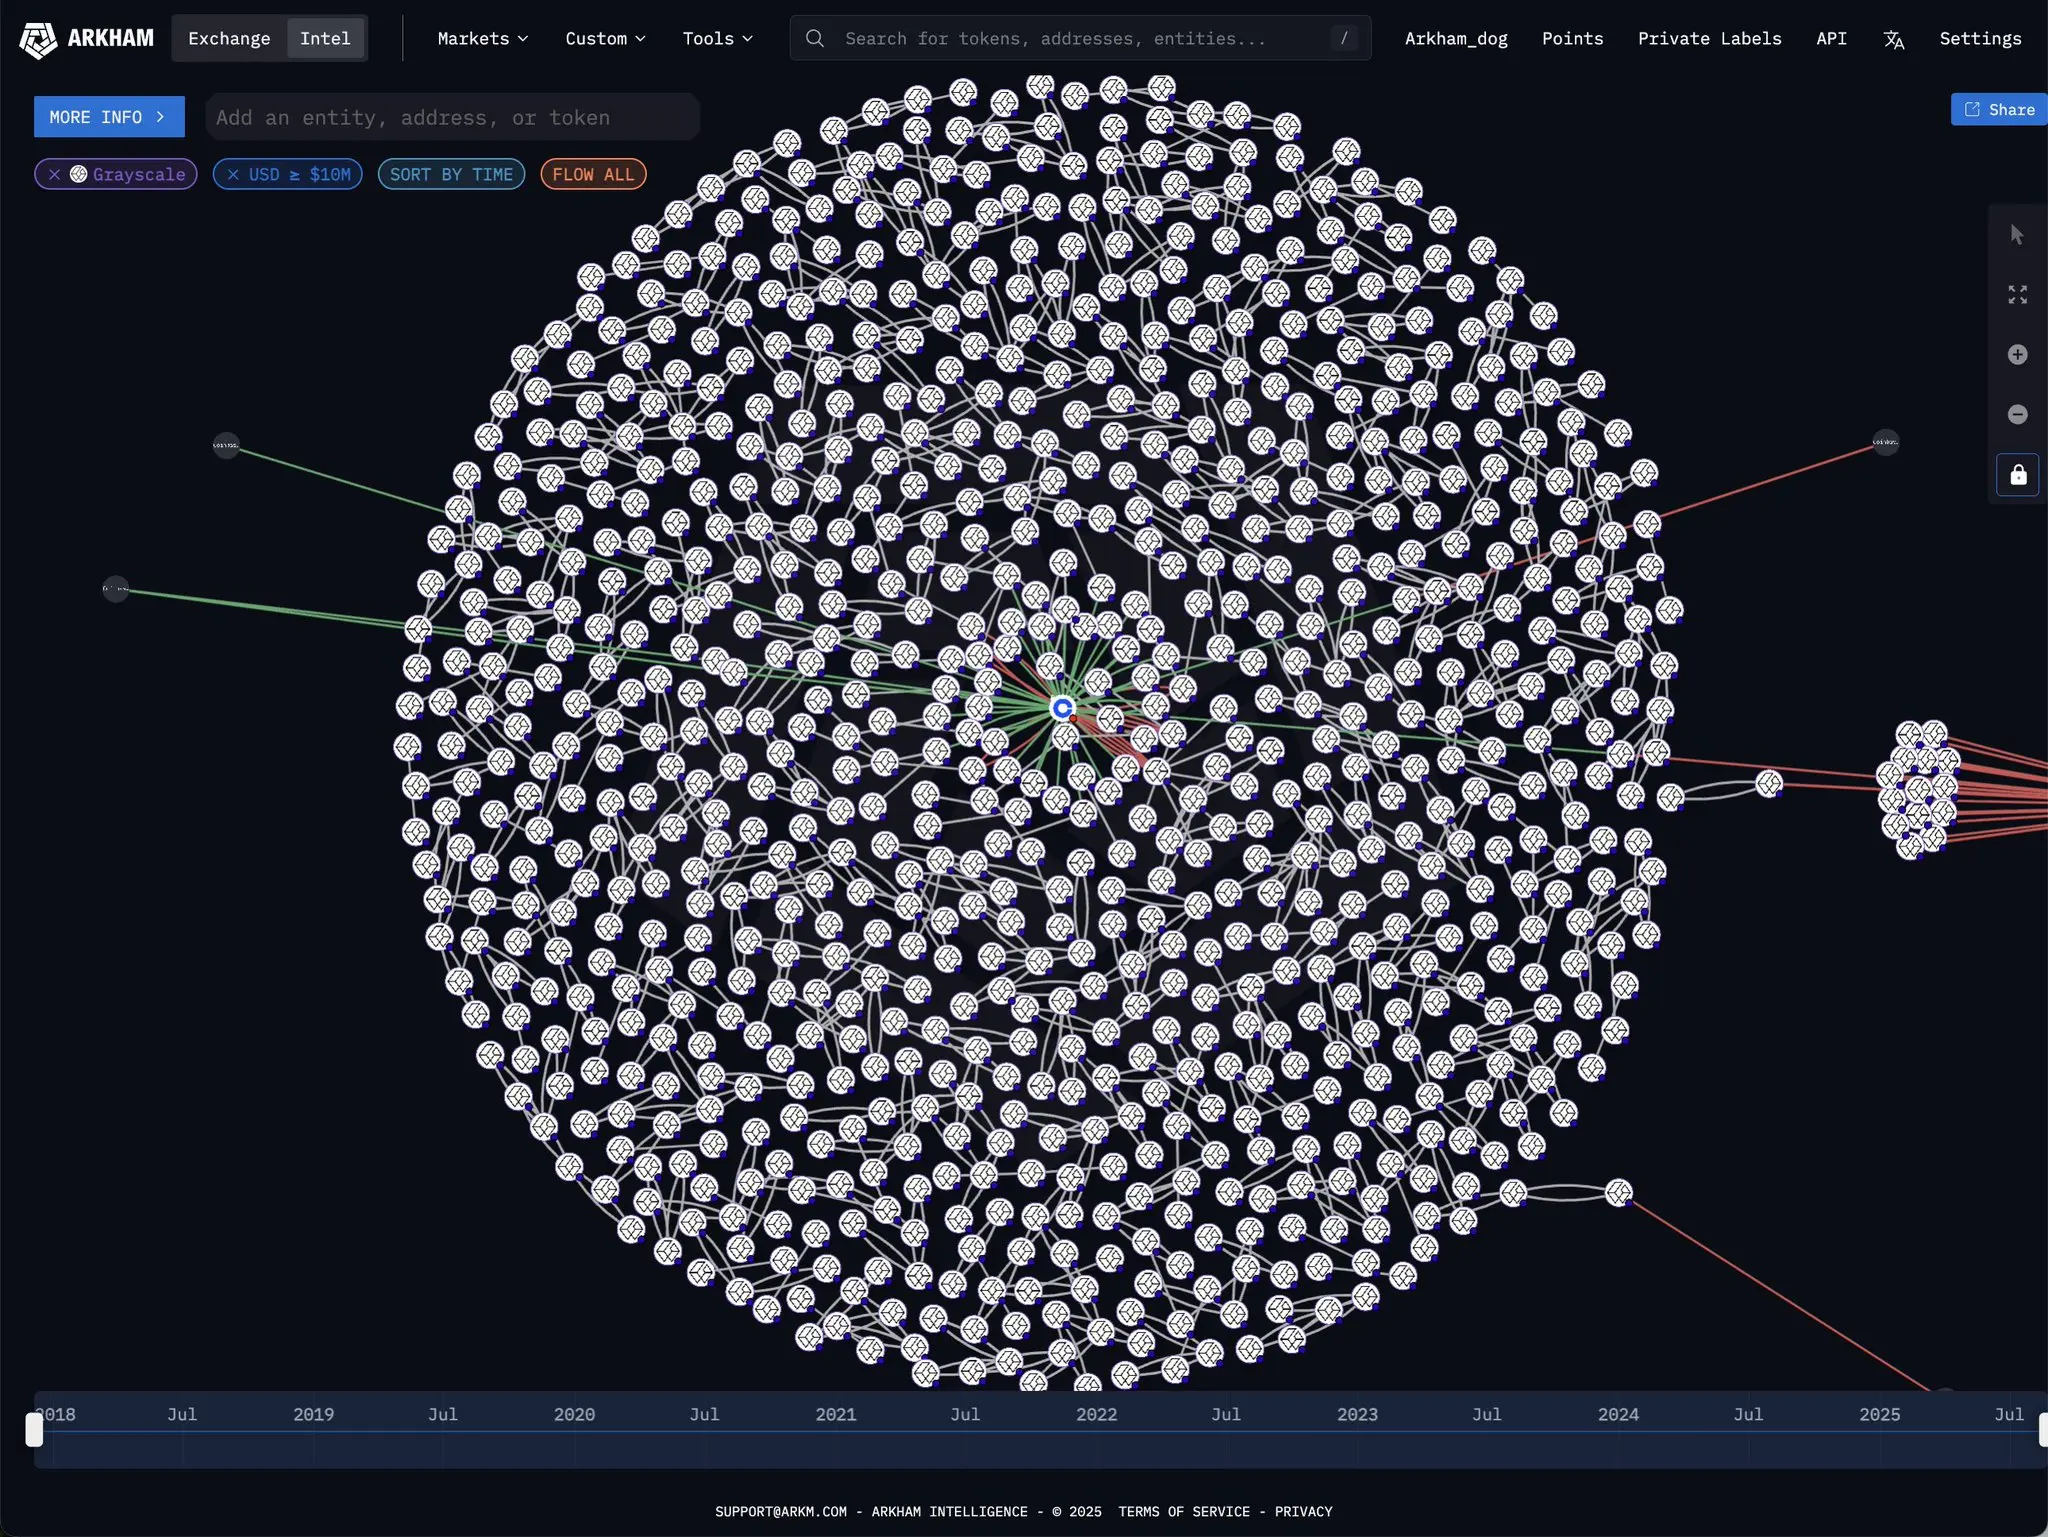
Task: Click the Grayscale filter label
Action: click(x=139, y=174)
